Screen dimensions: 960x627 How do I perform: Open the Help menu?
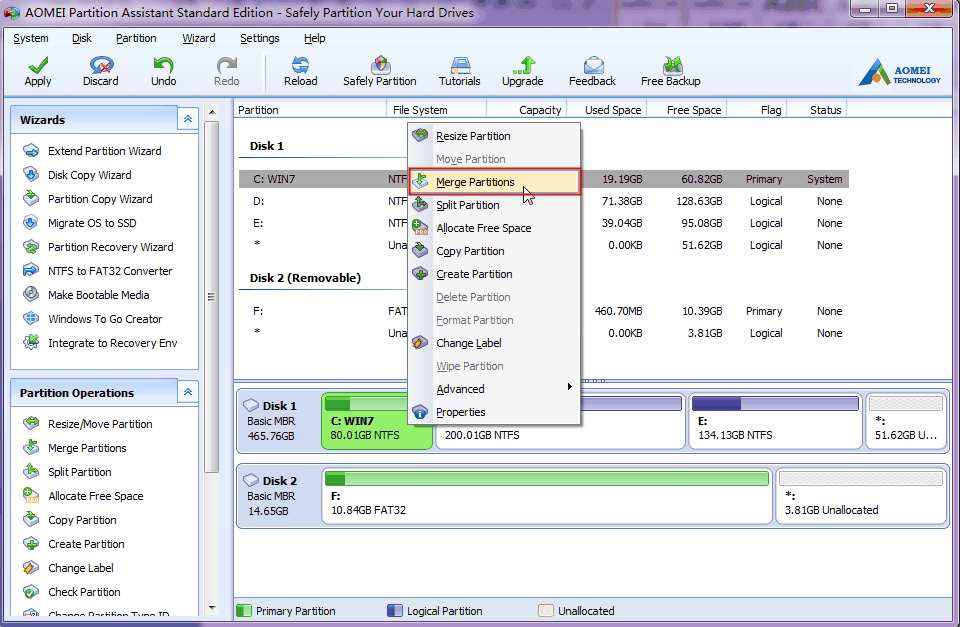pyautogui.click(x=315, y=38)
